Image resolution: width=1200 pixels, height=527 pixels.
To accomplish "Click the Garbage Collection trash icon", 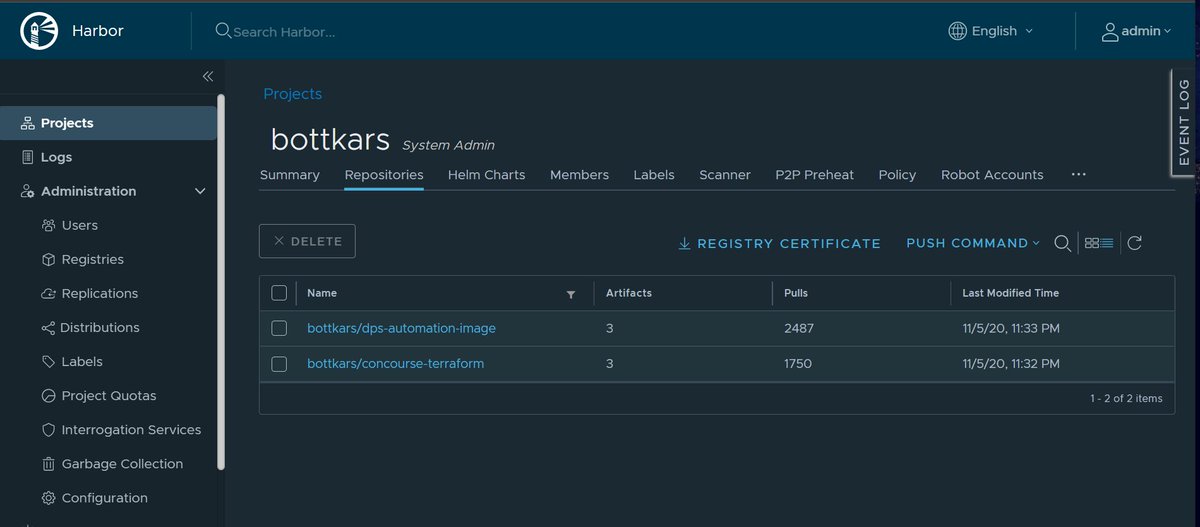I will click(x=48, y=463).
